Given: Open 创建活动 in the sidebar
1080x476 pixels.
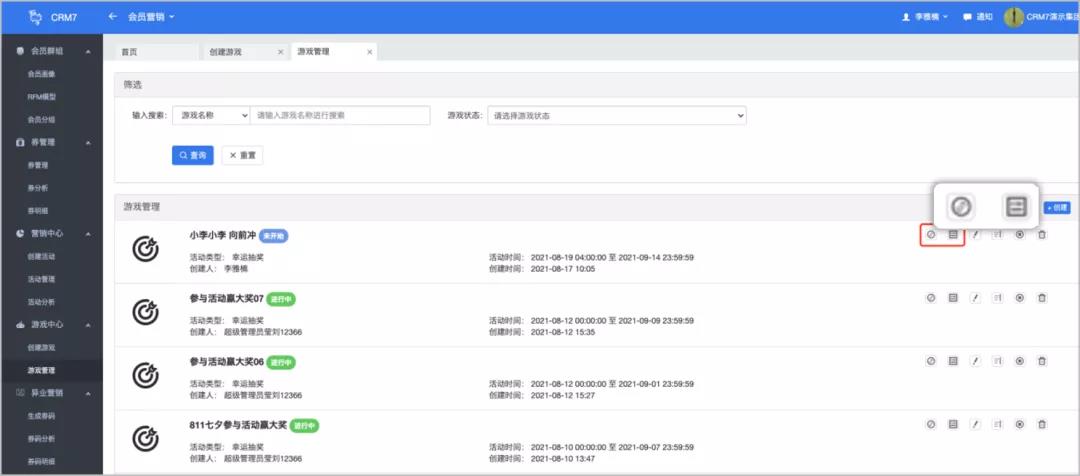Looking at the screenshot, I should (41, 256).
